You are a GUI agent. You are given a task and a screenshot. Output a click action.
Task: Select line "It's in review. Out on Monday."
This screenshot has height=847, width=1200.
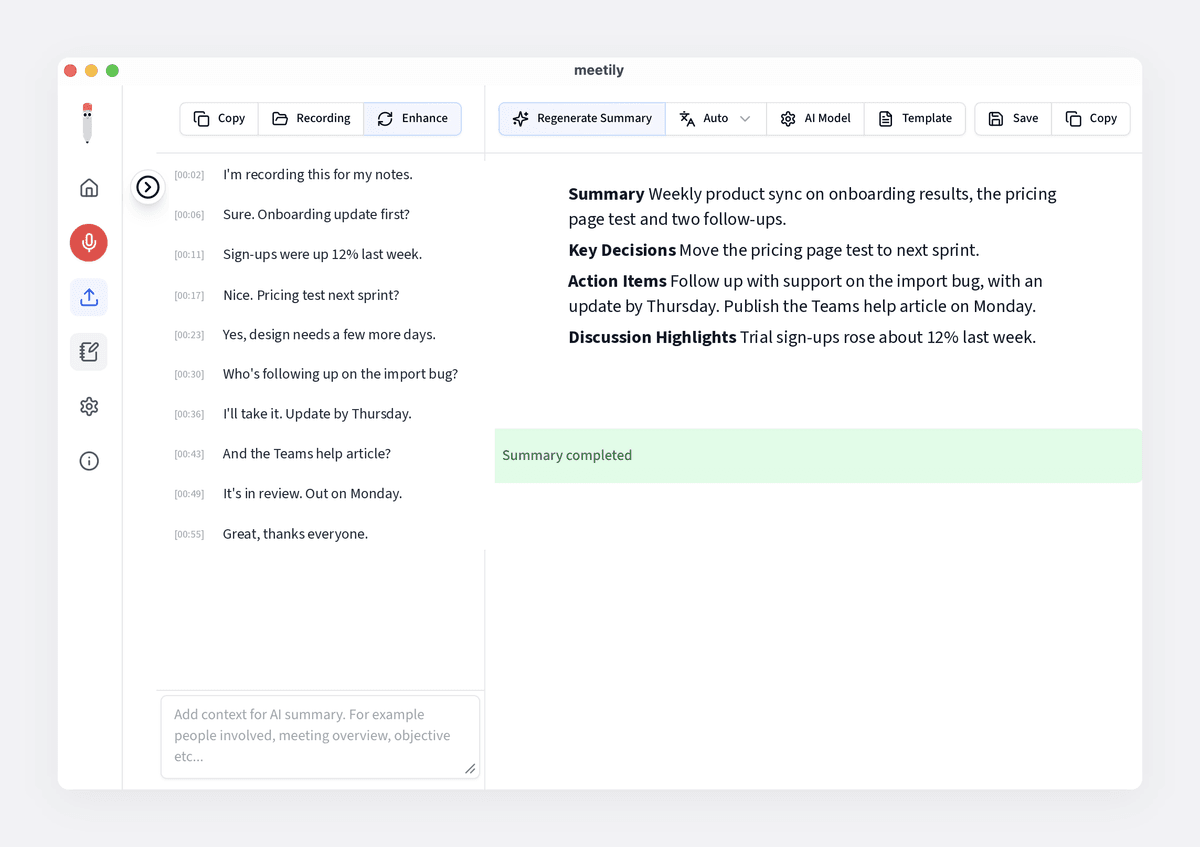[x=312, y=494]
